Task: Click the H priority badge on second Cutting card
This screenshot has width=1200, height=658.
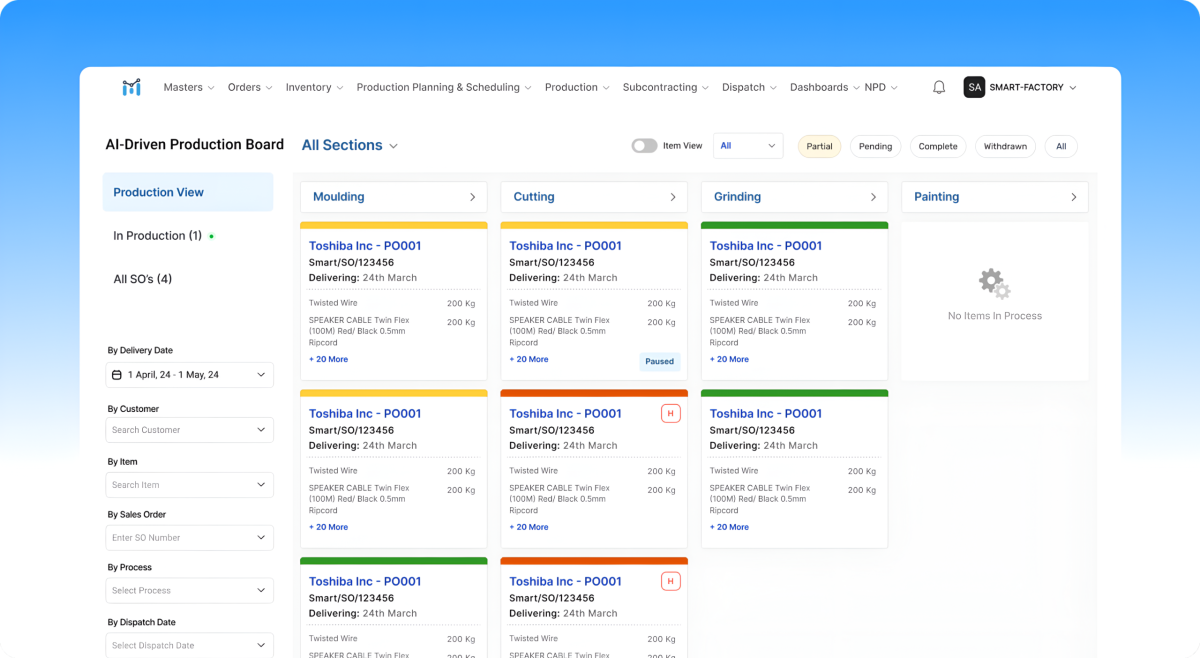Action: (671, 413)
